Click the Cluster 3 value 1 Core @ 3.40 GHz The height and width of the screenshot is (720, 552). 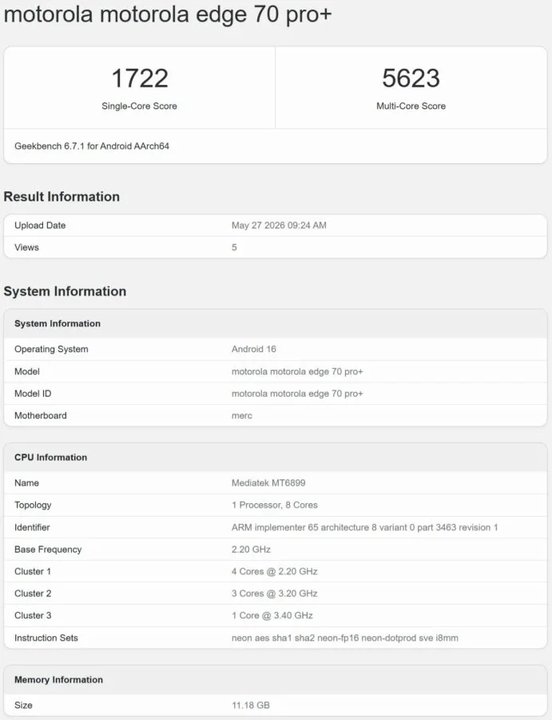[x=272, y=616]
